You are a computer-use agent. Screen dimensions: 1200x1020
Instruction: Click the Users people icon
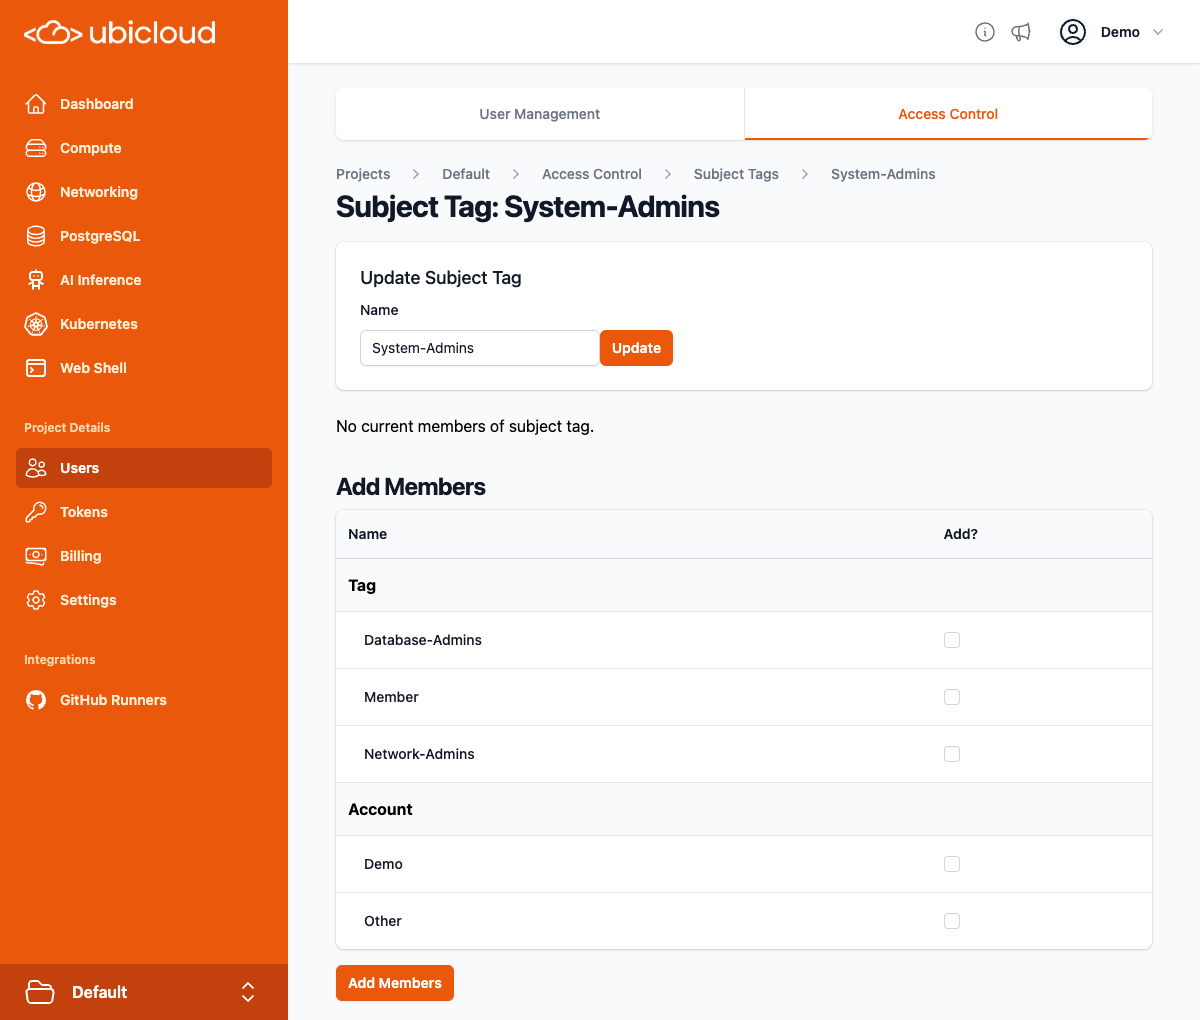coord(36,468)
